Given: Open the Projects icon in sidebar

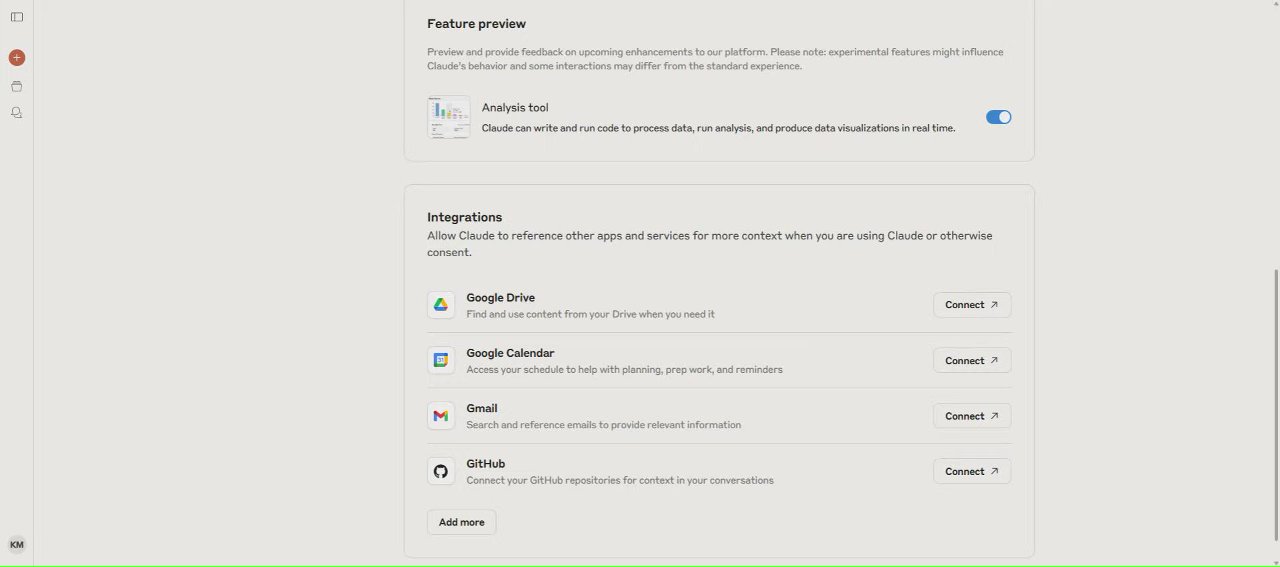Looking at the screenshot, I should point(17,87).
